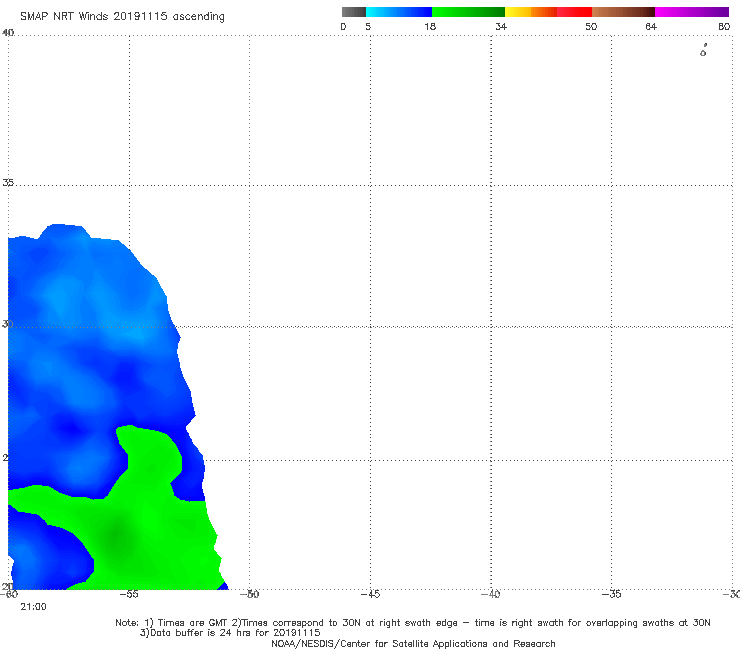Viewport: 740px width, 650px height.
Task: Select the gray segment of the color bar
Action: (x=353, y=12)
